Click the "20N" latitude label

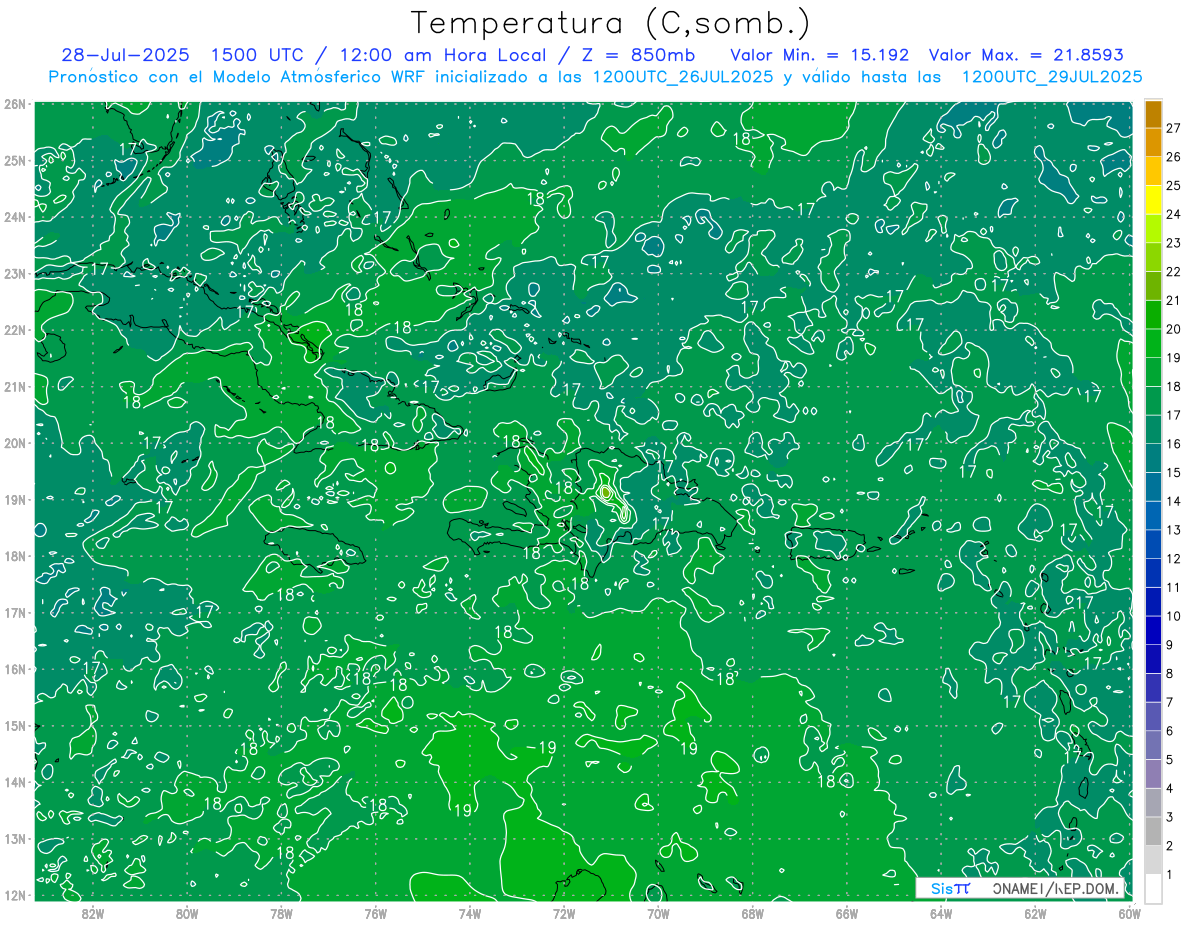pos(16,443)
